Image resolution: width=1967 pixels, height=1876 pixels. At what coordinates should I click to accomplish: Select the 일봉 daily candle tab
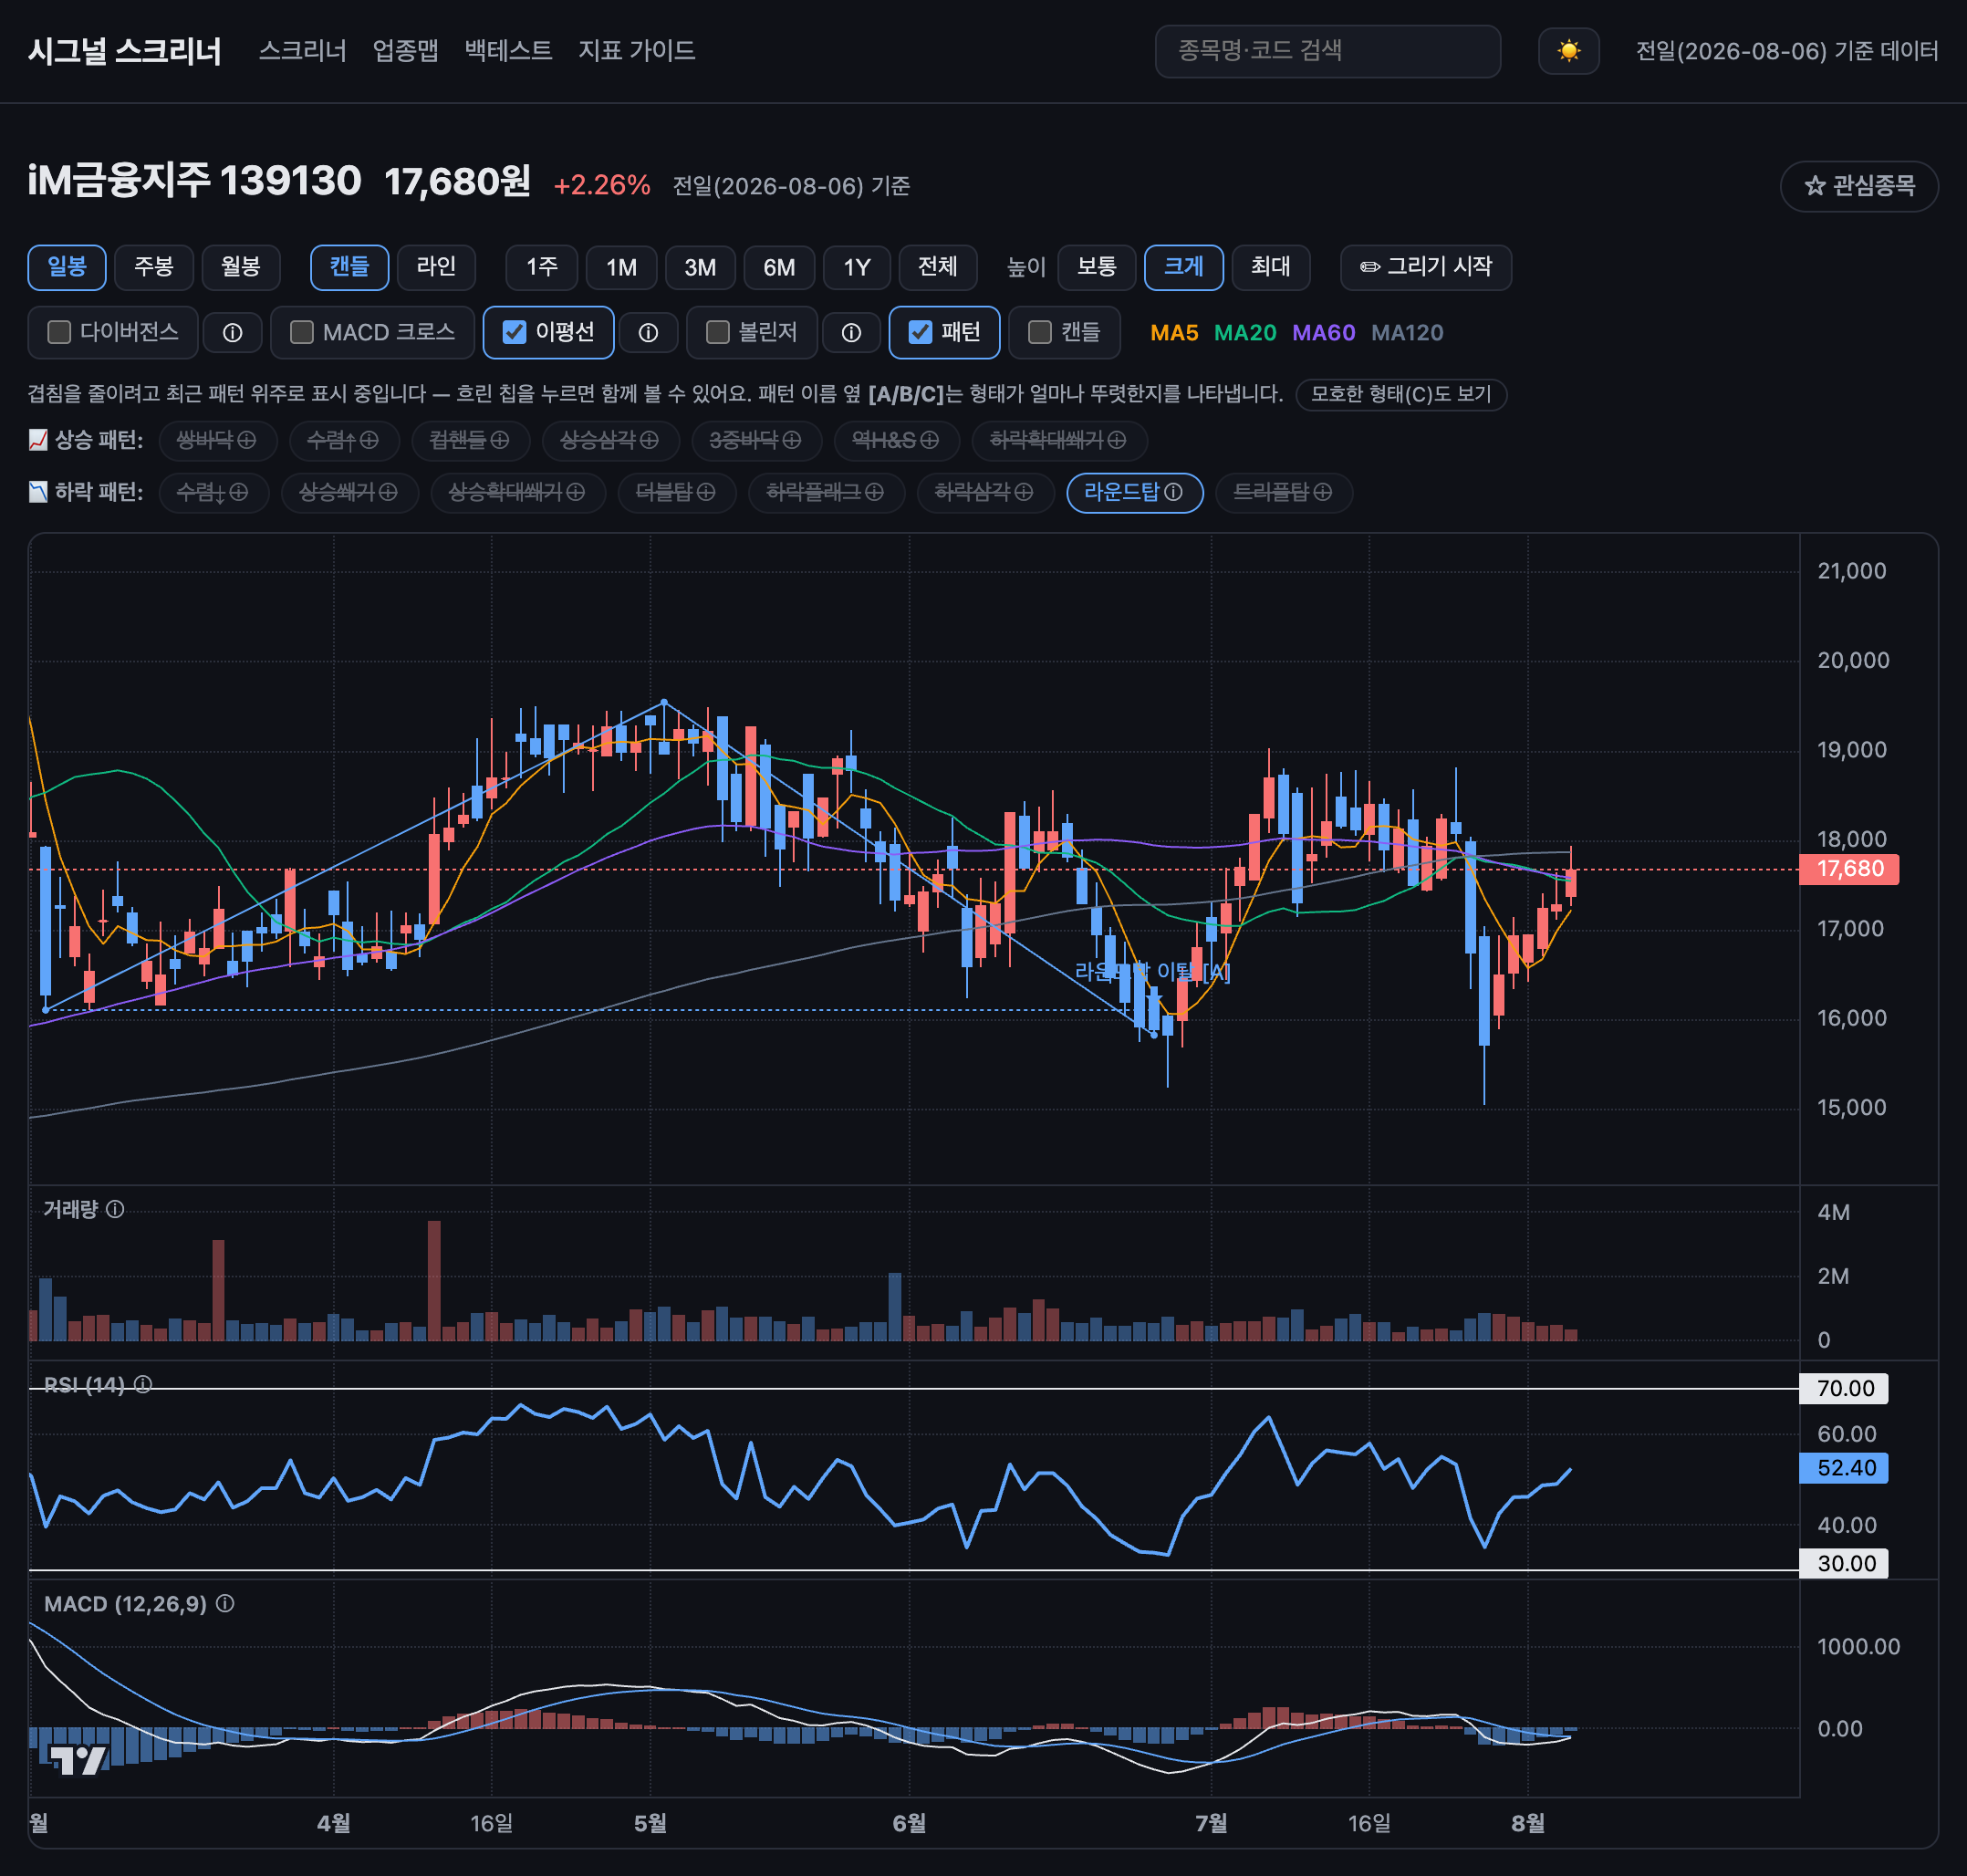[x=67, y=267]
